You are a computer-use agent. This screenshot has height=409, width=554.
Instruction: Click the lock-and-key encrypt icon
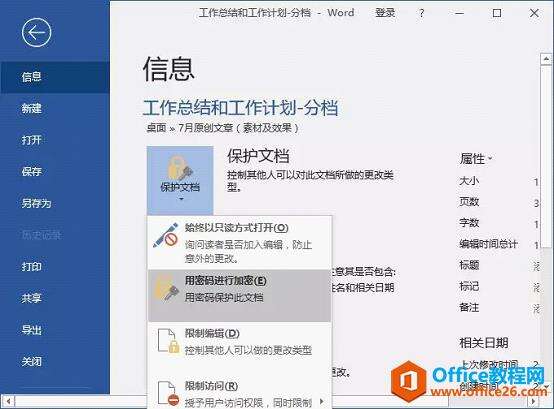[x=167, y=288]
